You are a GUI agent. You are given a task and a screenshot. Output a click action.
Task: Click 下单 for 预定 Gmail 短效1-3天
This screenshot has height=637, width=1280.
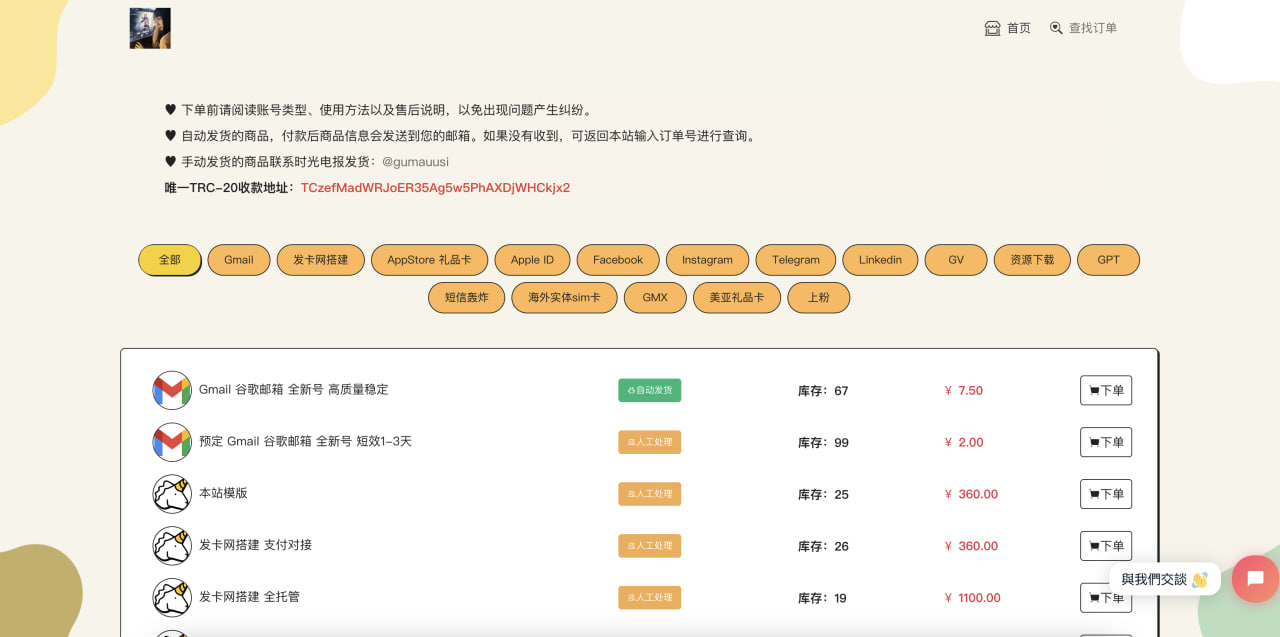tap(1106, 442)
